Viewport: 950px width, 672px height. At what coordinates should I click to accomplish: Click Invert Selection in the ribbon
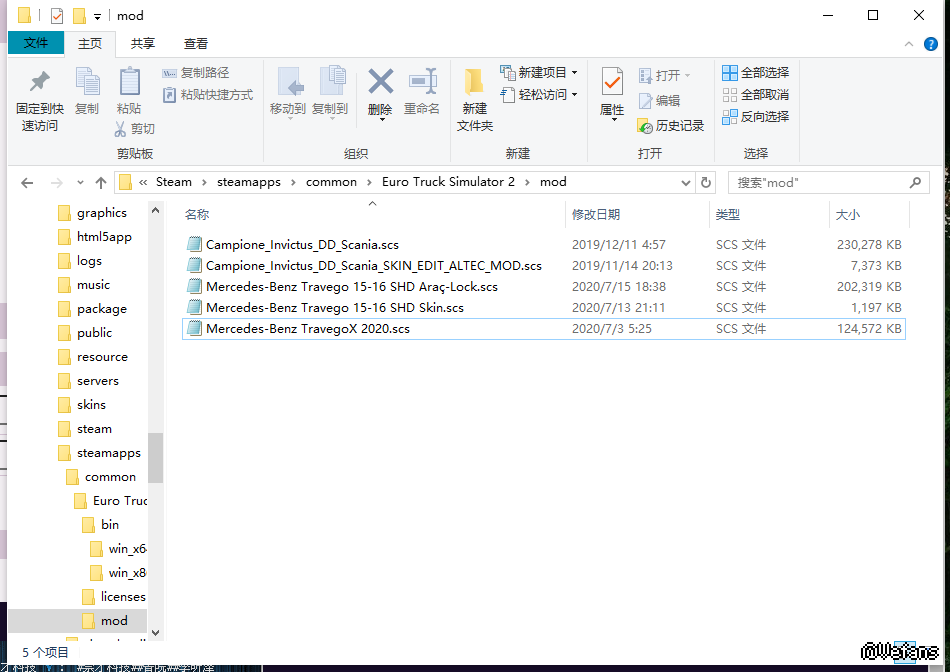tap(756, 117)
